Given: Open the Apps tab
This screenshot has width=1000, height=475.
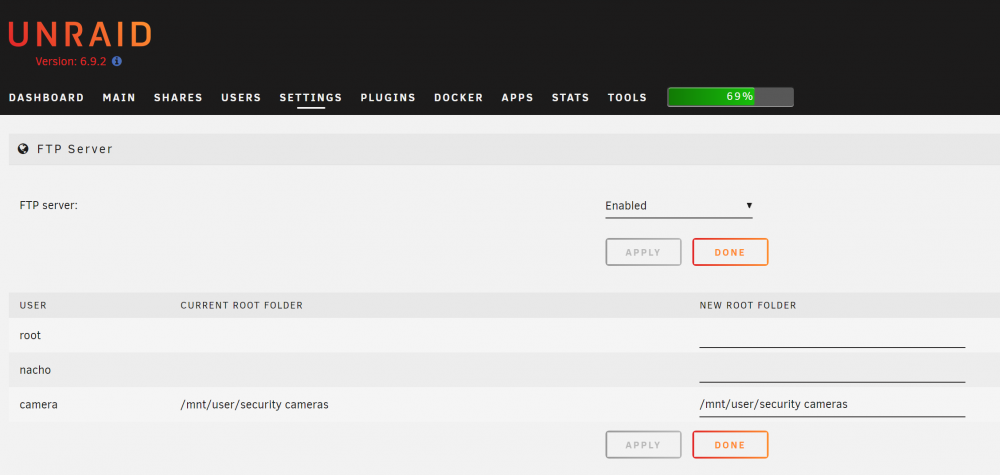Looking at the screenshot, I should 517,98.
